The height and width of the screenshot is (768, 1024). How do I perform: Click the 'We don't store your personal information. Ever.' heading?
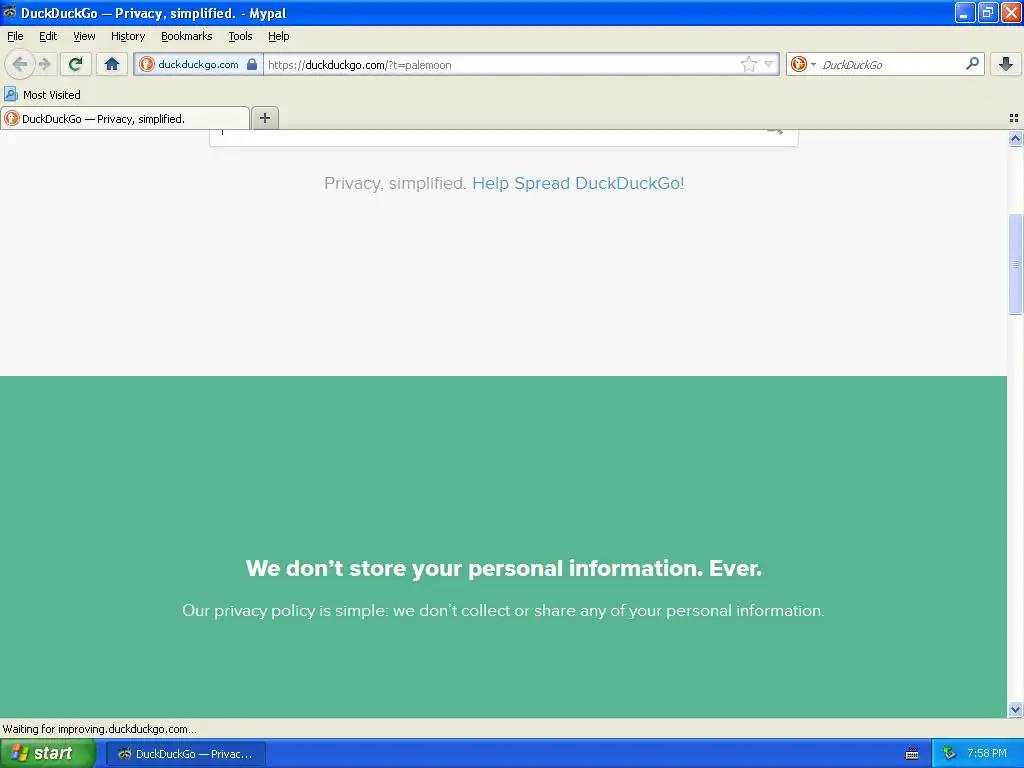504,569
